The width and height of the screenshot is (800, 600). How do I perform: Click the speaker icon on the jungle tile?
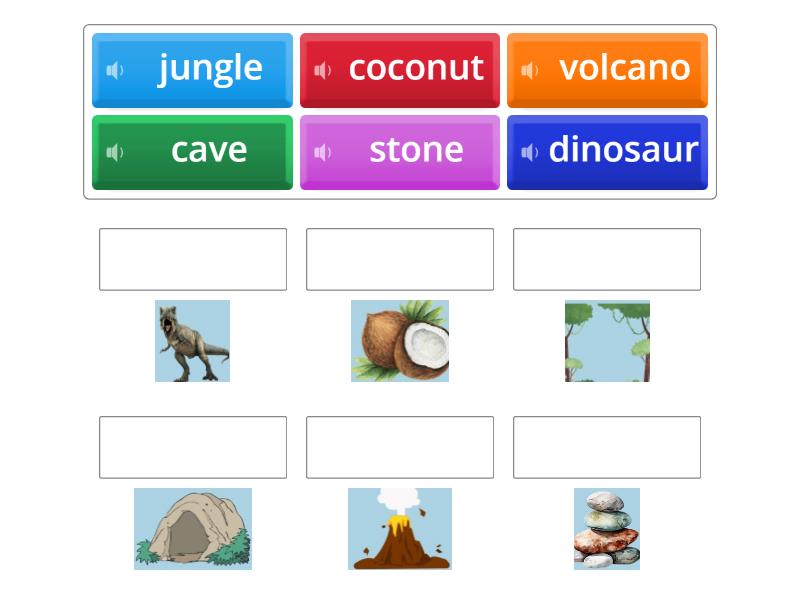click(117, 68)
